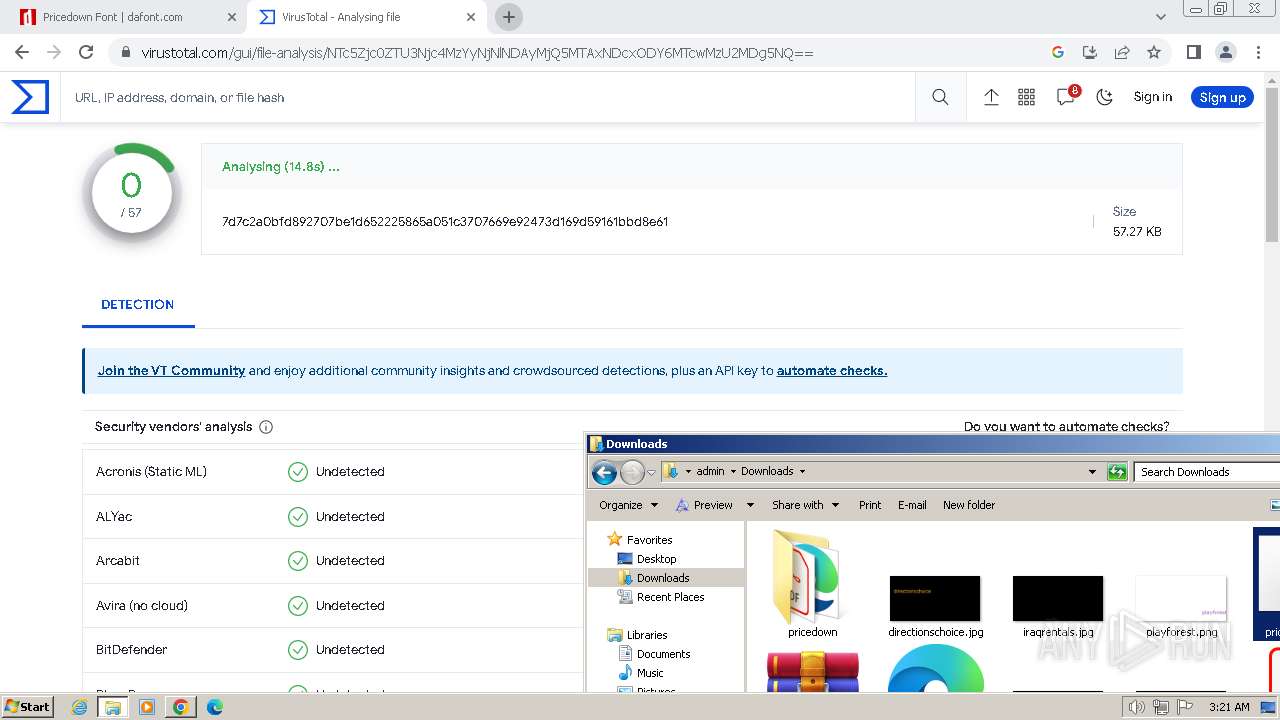The width and height of the screenshot is (1280, 720).
Task: Click the 57.27 KB size value
Action: (1137, 231)
